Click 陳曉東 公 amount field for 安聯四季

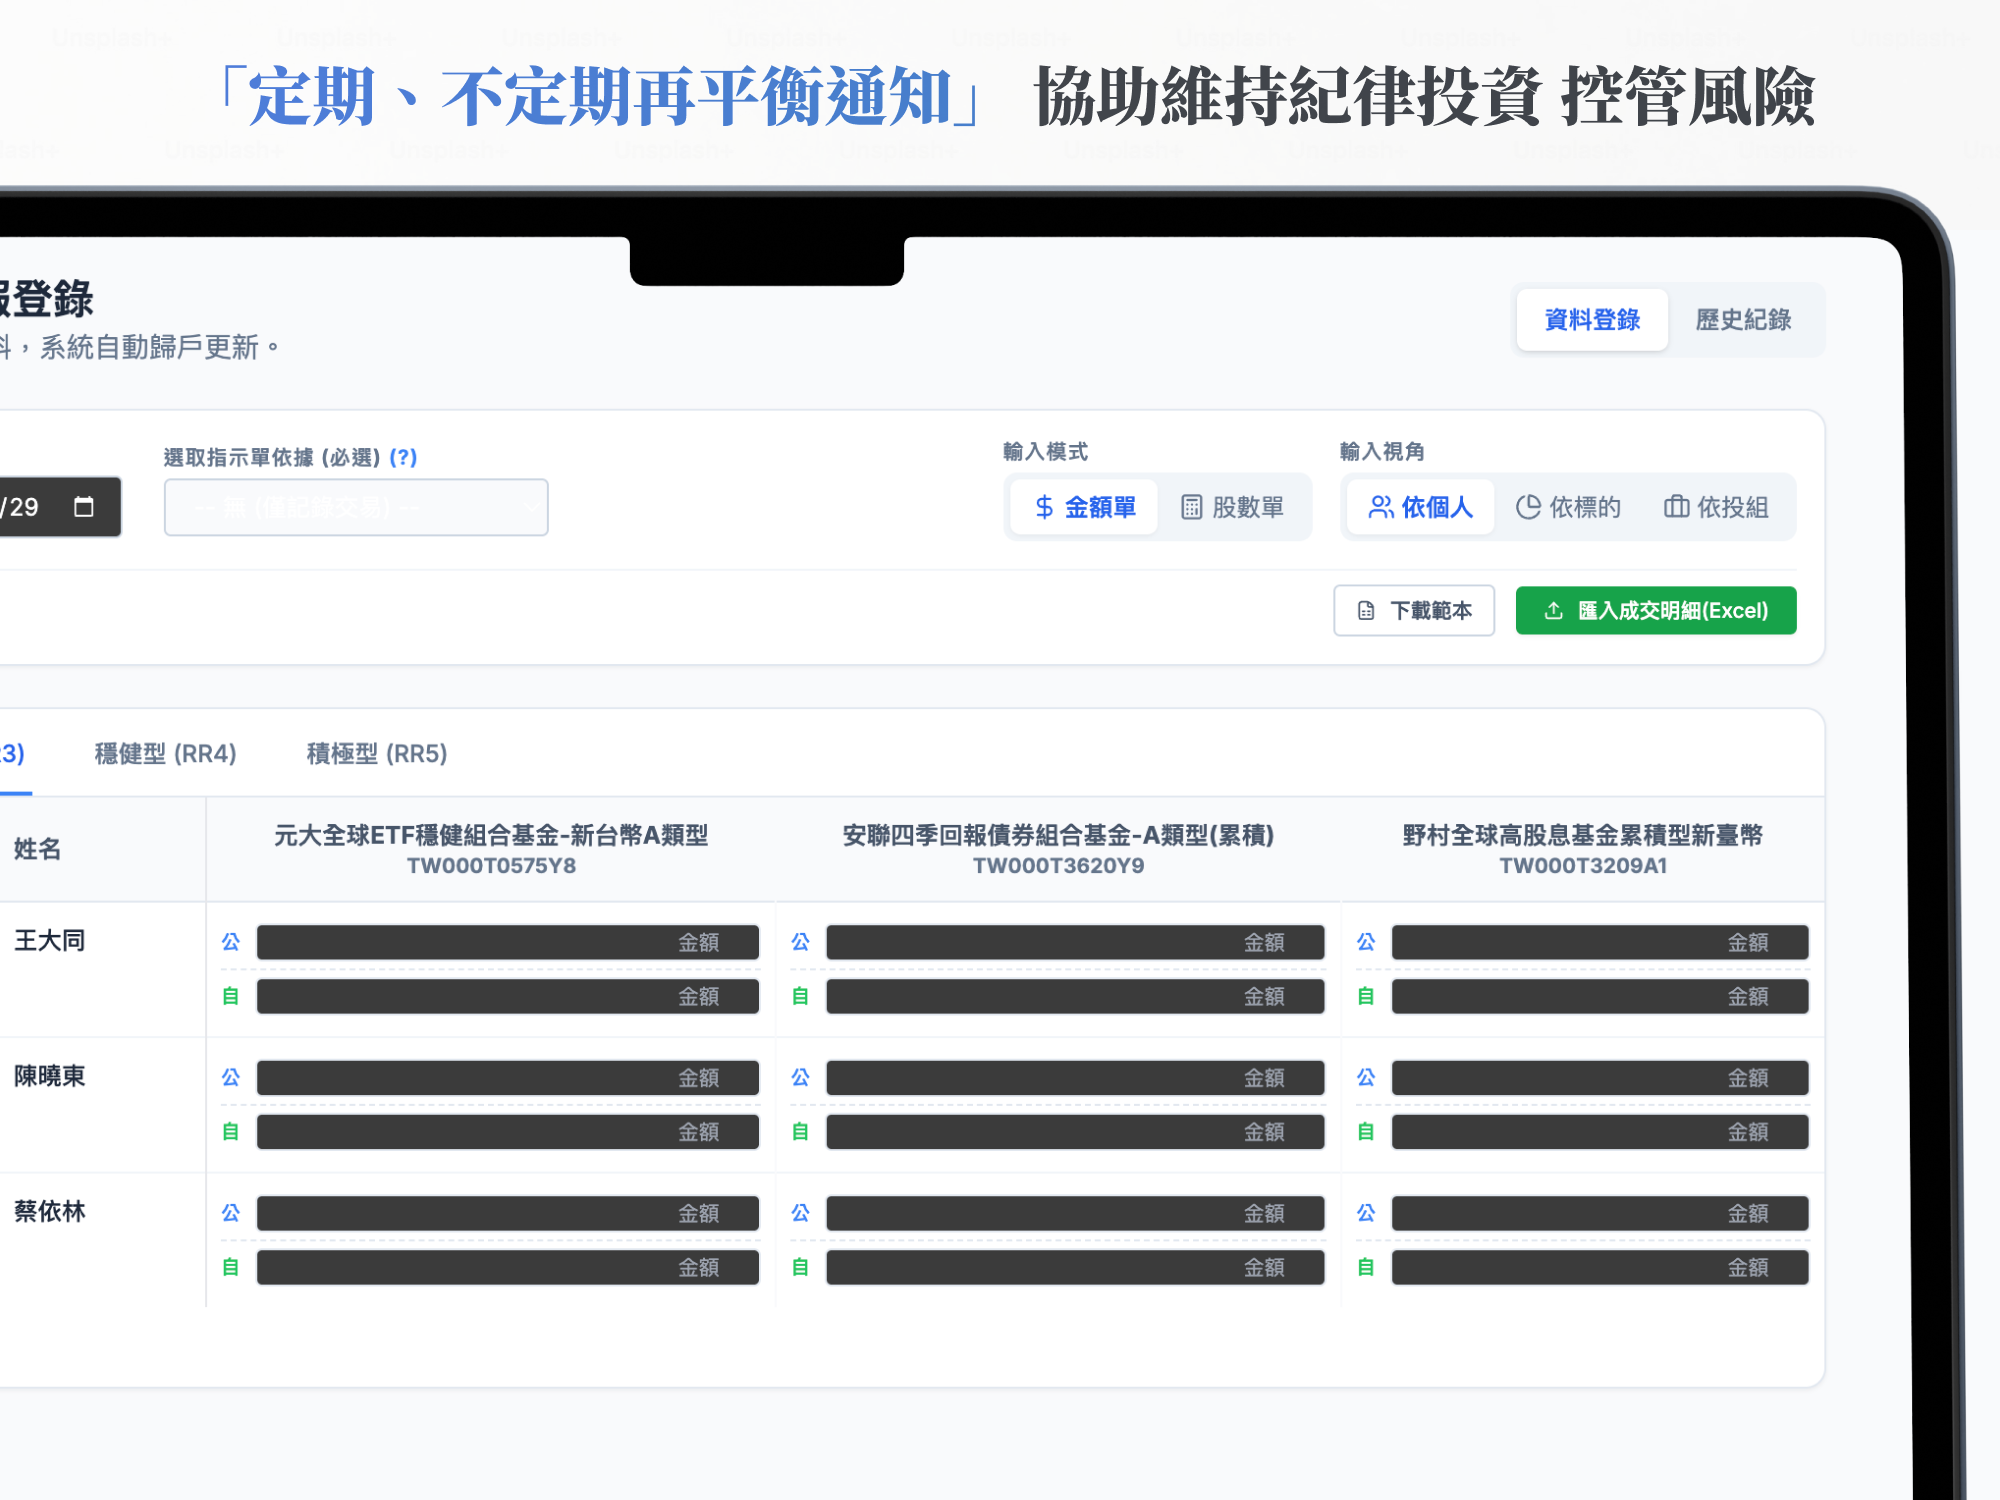point(1075,1078)
